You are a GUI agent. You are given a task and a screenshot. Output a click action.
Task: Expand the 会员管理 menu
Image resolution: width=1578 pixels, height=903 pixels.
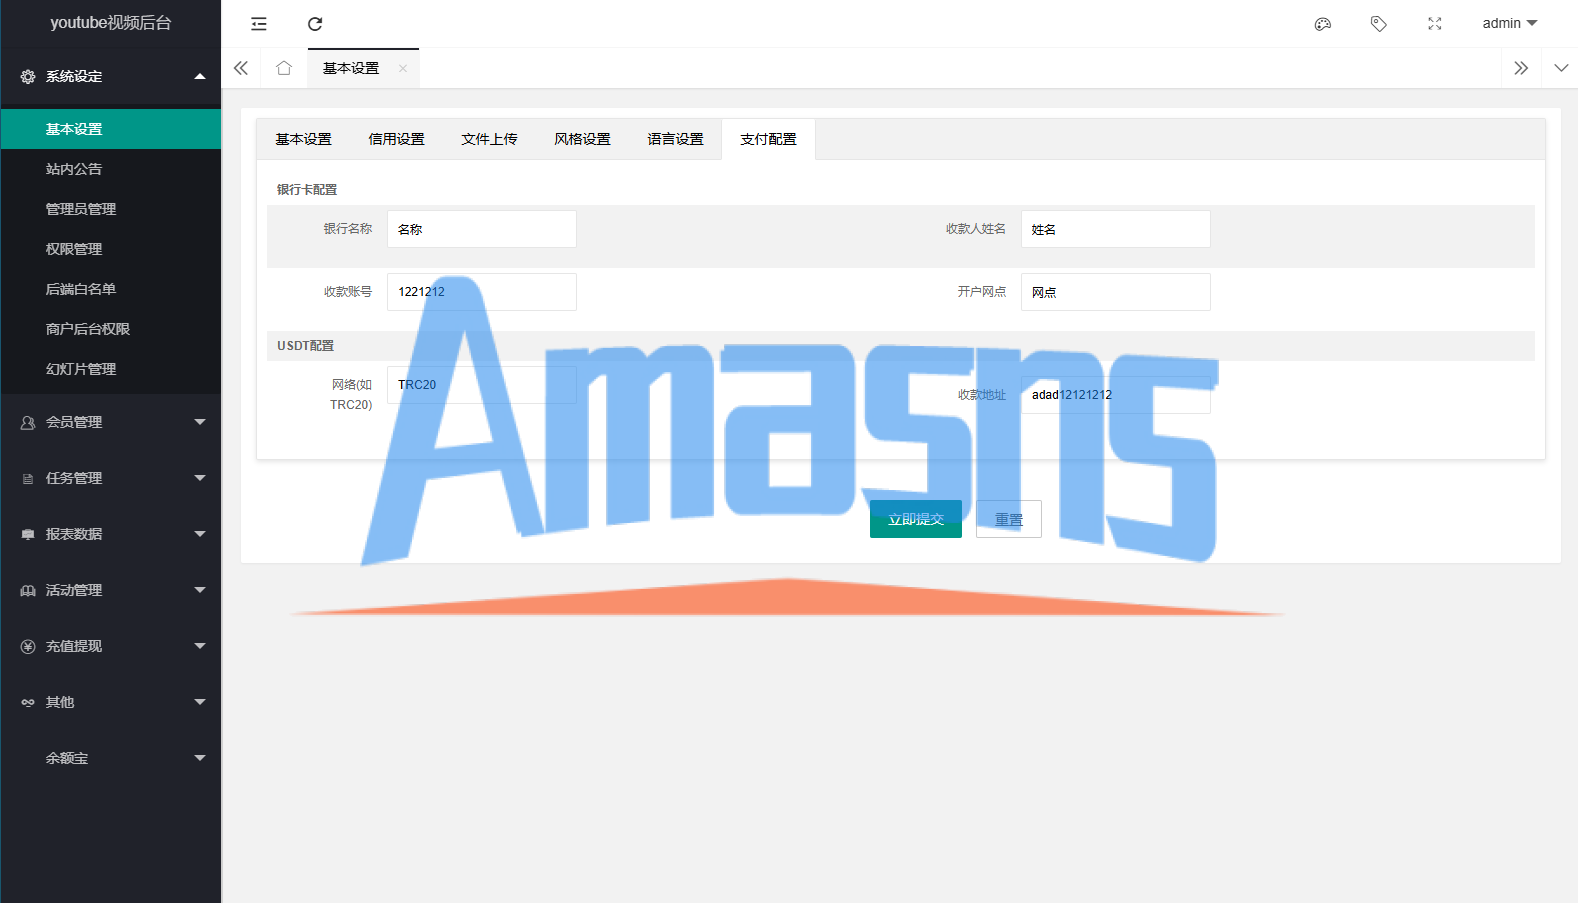[x=111, y=422]
